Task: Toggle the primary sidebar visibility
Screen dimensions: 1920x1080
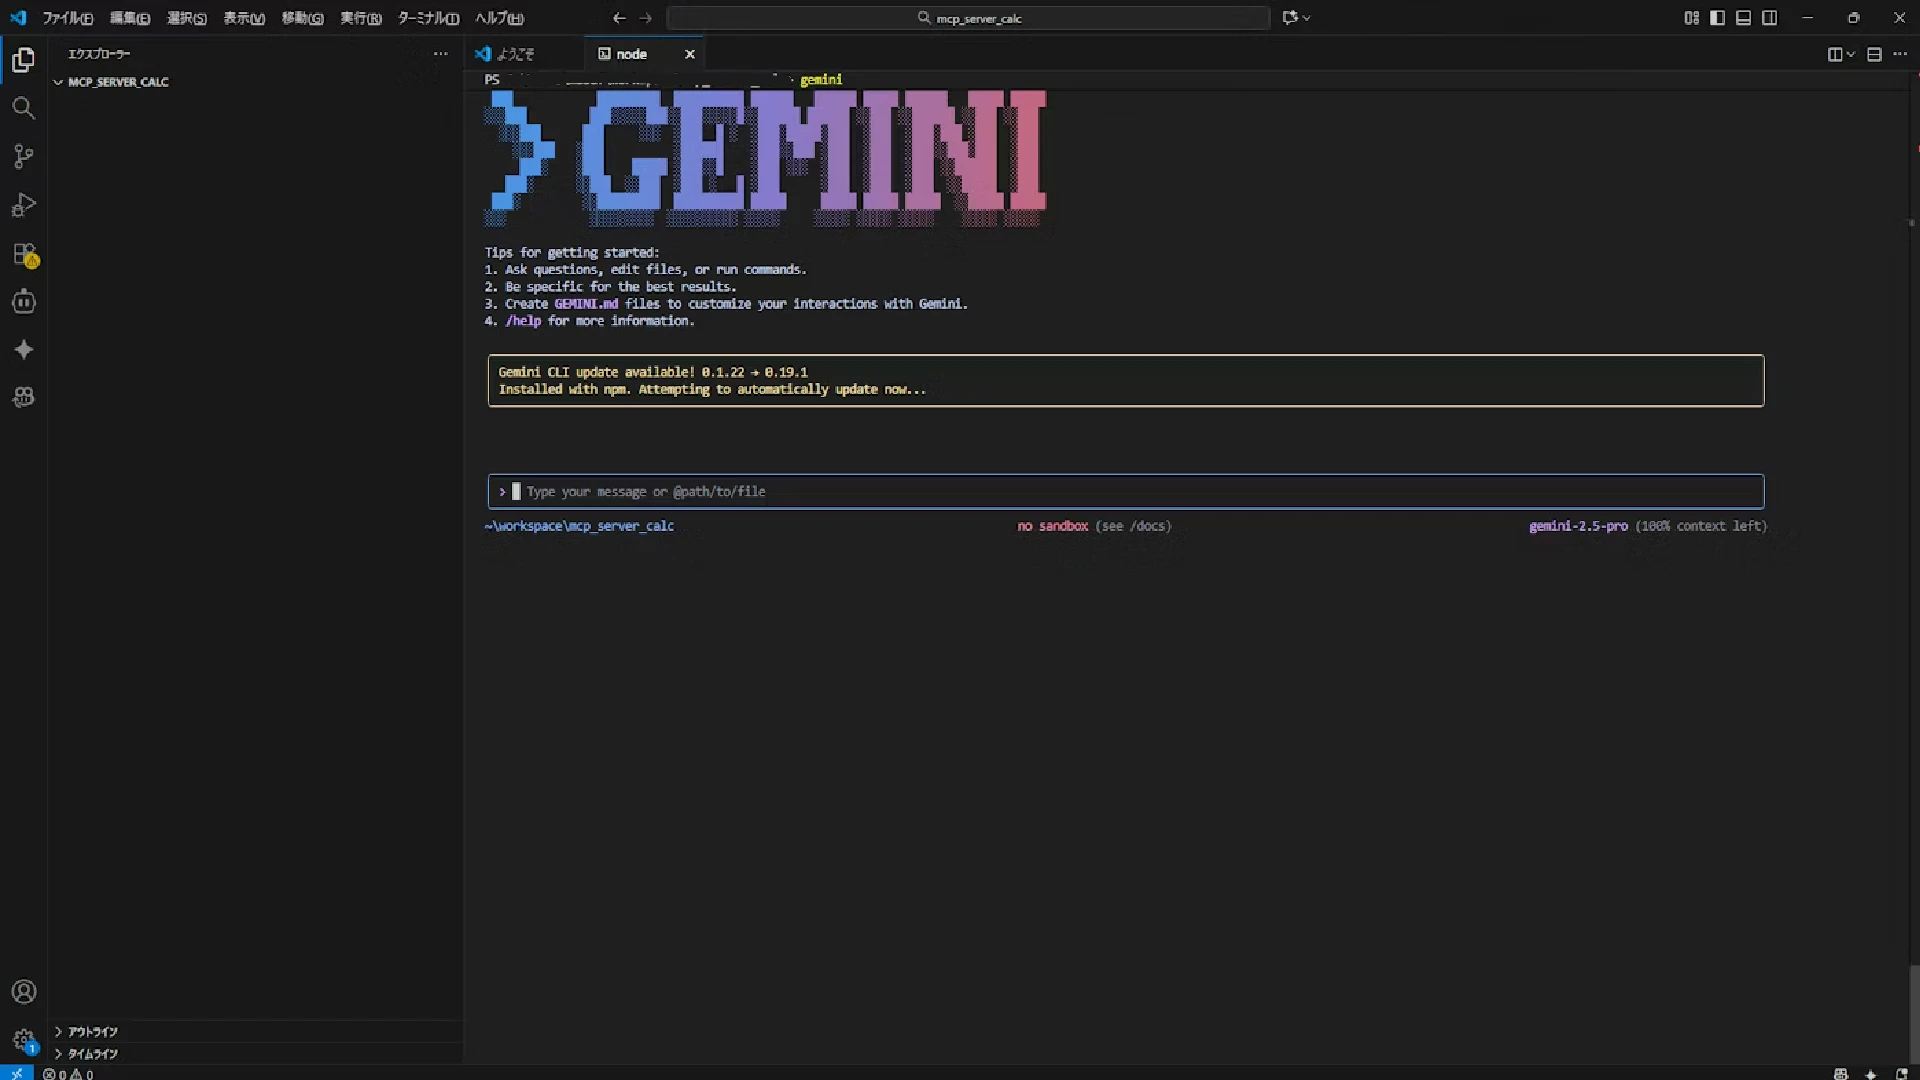Action: [1717, 18]
